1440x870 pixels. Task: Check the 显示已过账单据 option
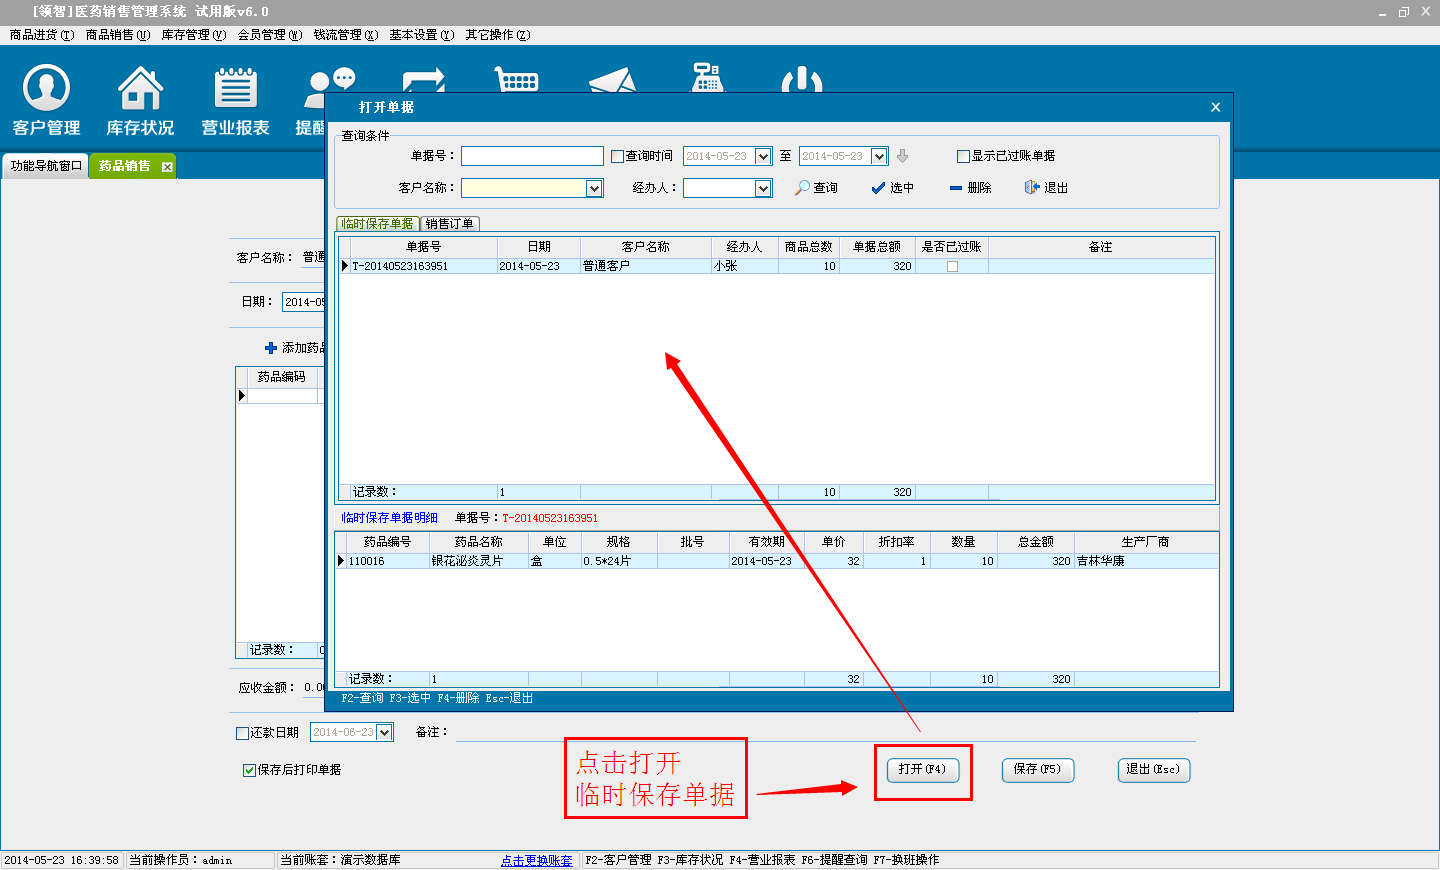click(963, 156)
